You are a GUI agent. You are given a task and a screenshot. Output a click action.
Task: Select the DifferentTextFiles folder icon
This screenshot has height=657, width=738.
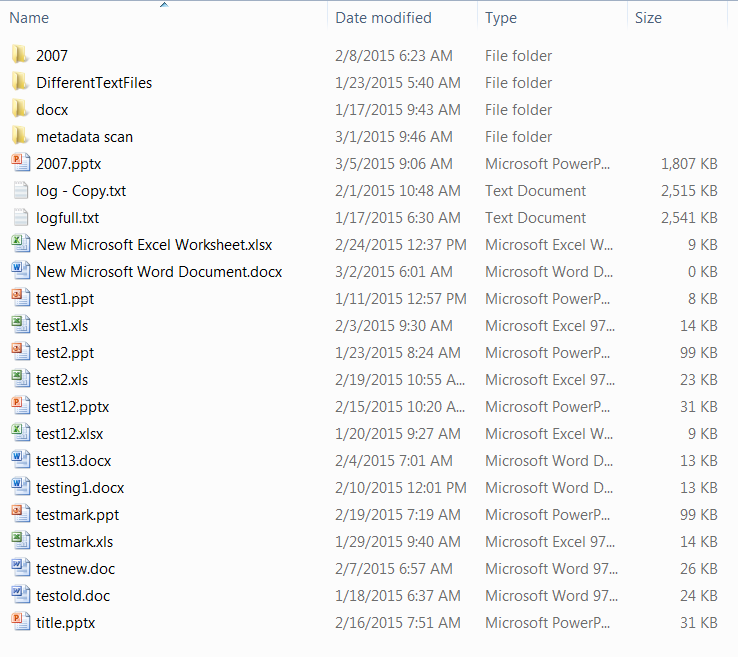[x=19, y=83]
